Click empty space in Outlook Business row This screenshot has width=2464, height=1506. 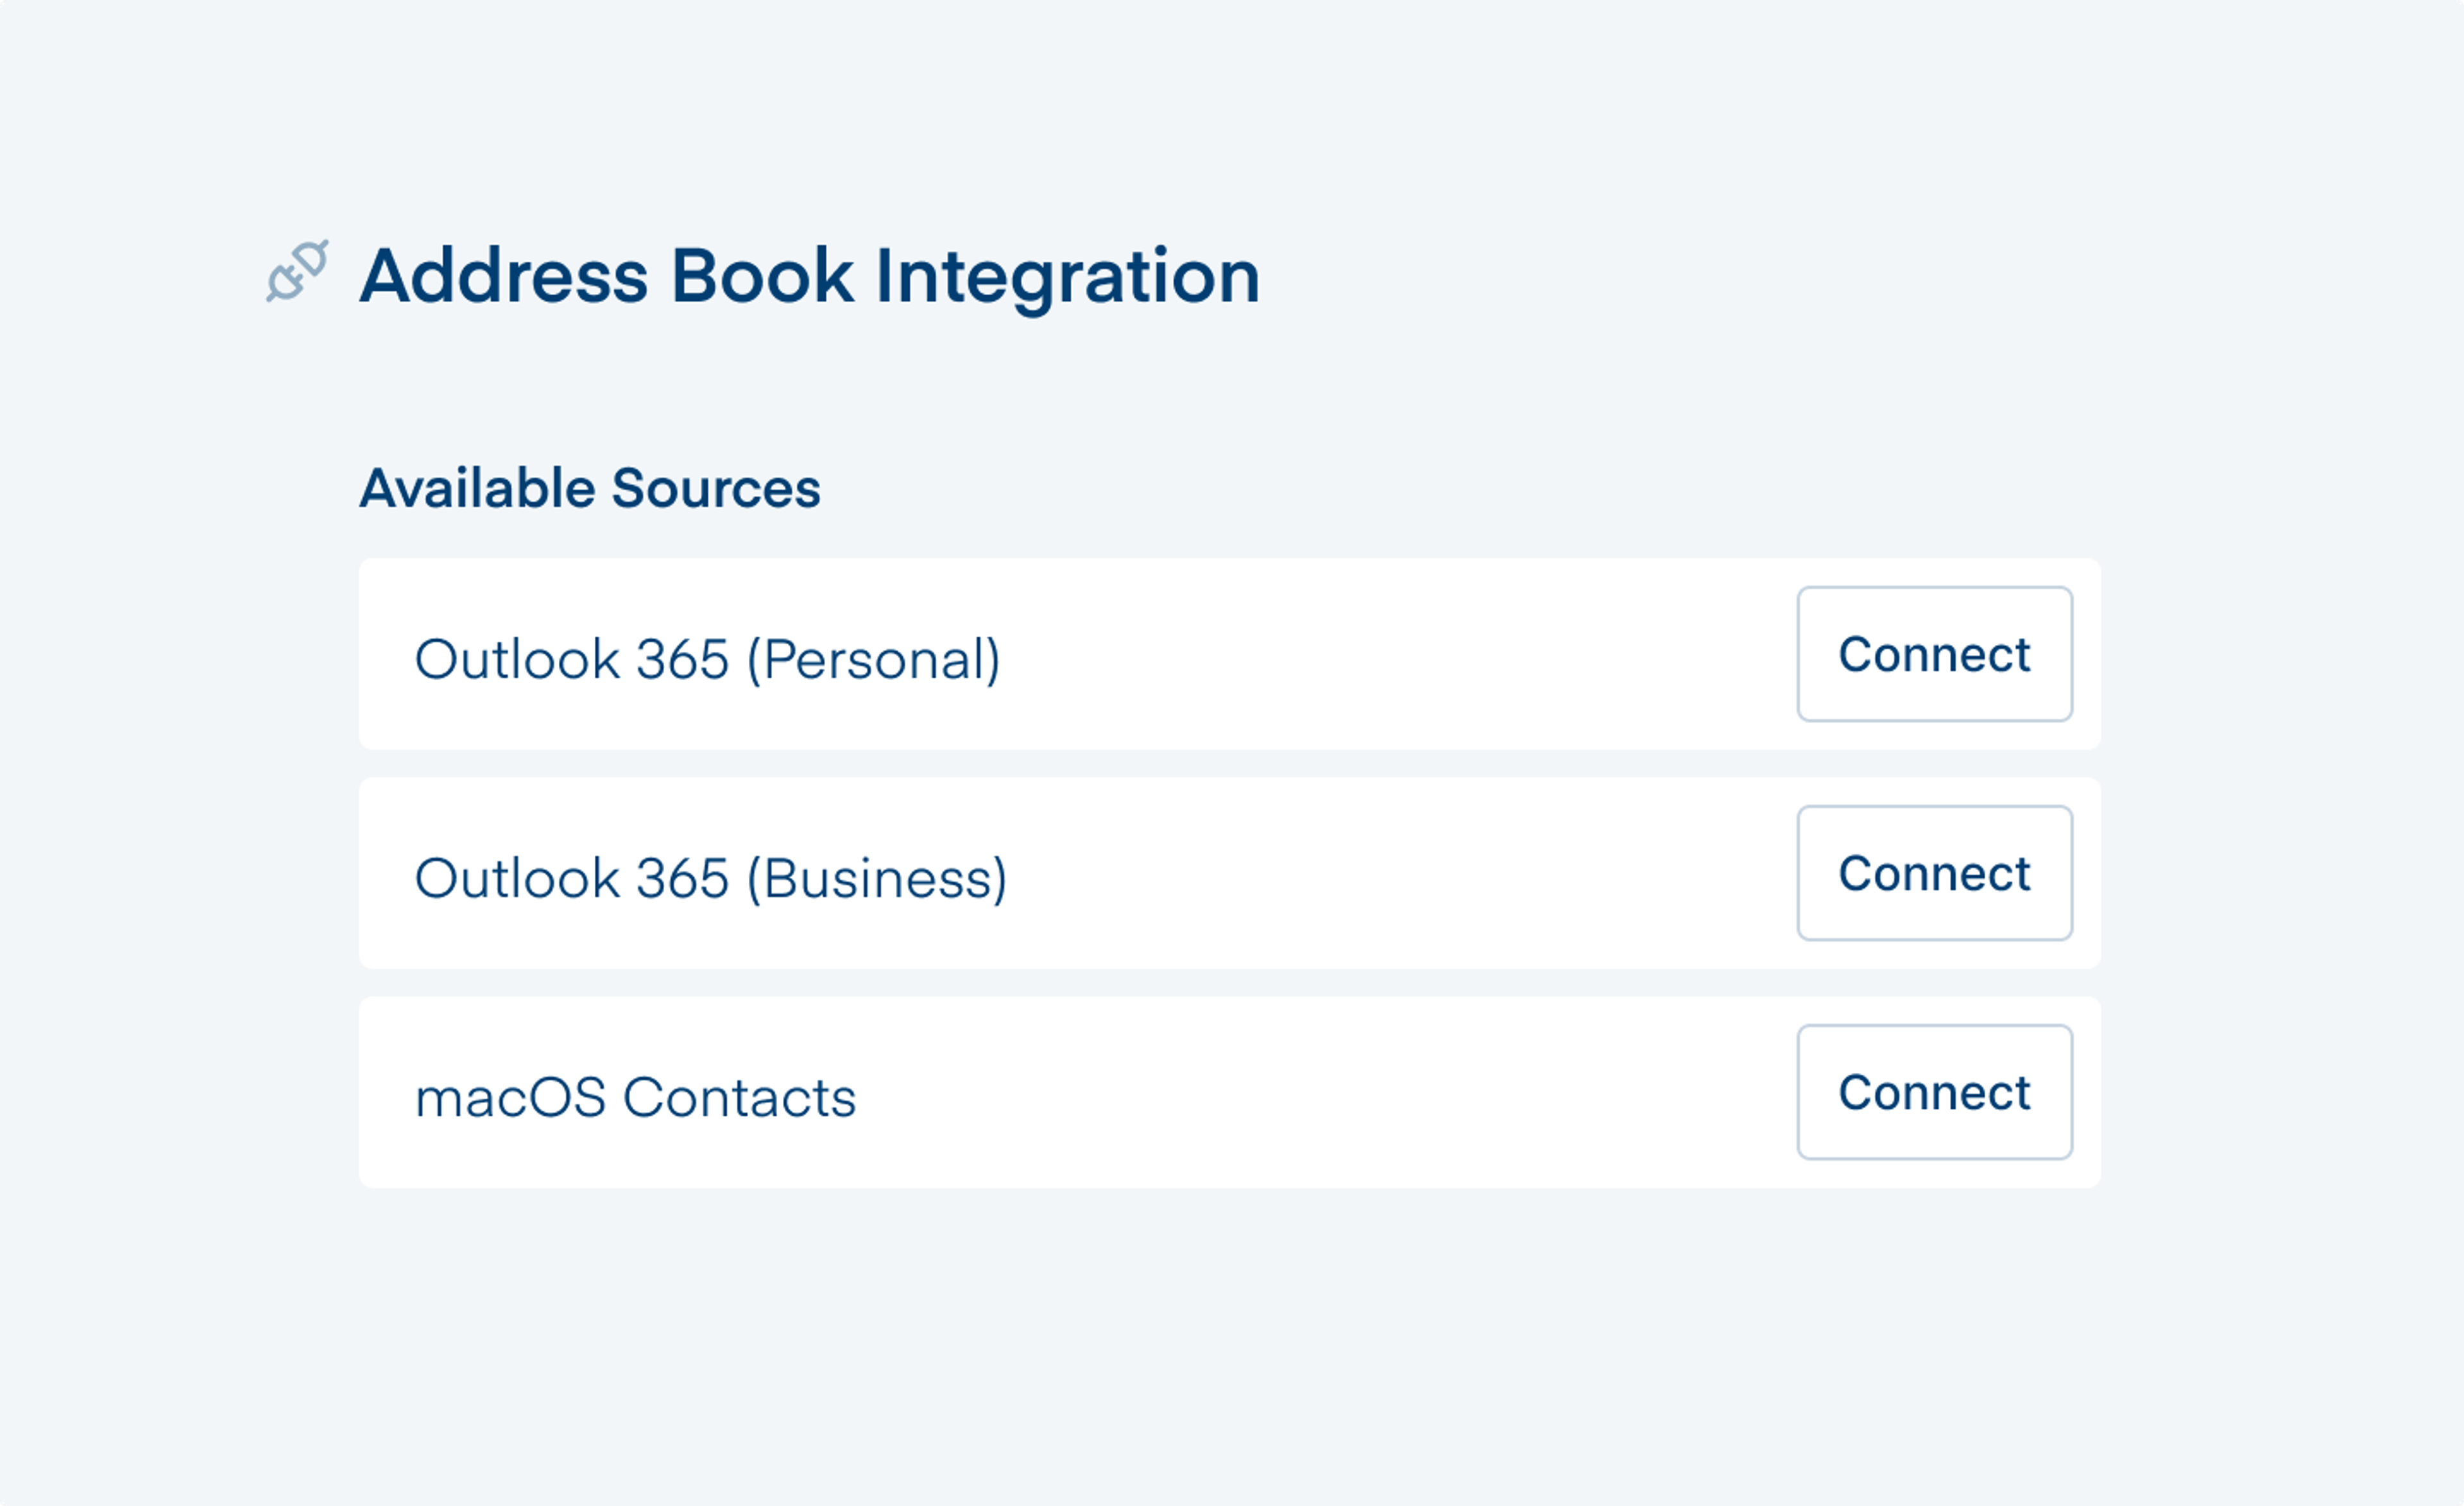(1400, 873)
